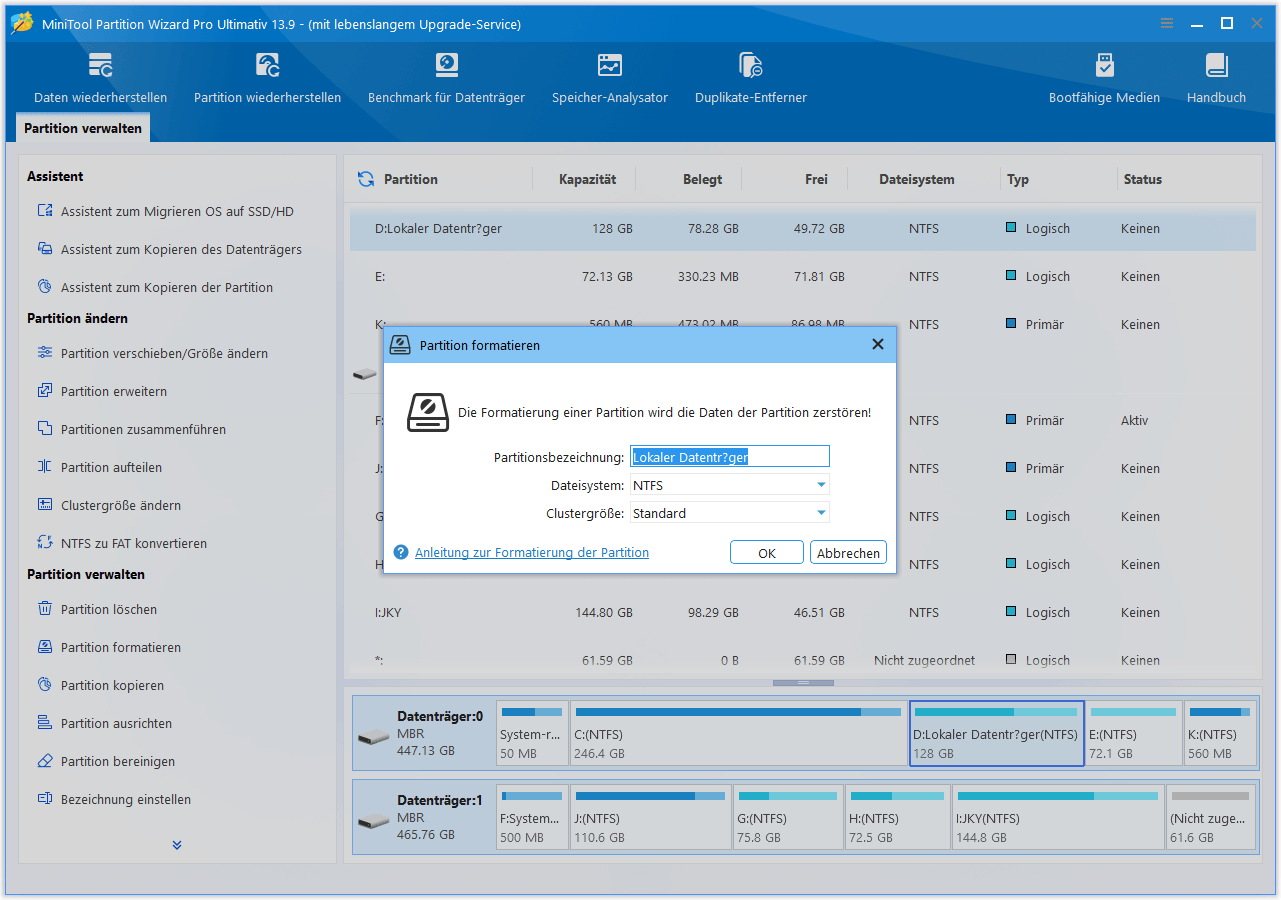Click Partition verschieben/Größe ändern
This screenshot has height=900, width=1281.
[164, 354]
